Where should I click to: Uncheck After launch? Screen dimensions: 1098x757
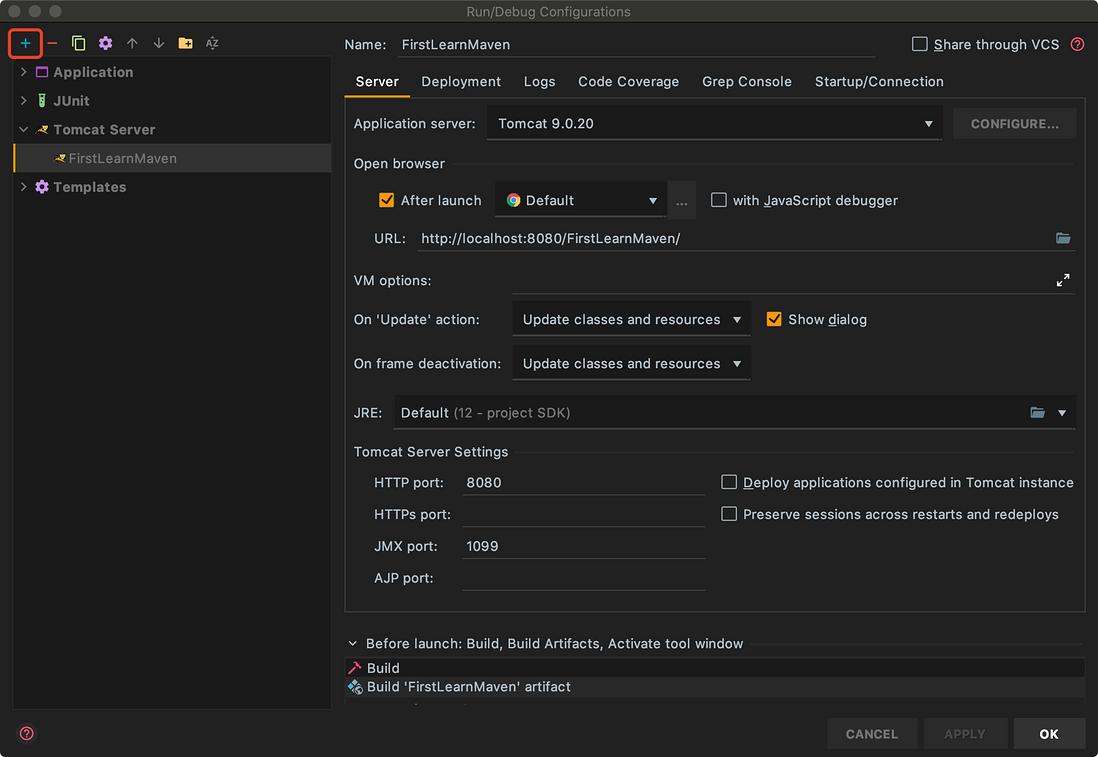point(386,200)
